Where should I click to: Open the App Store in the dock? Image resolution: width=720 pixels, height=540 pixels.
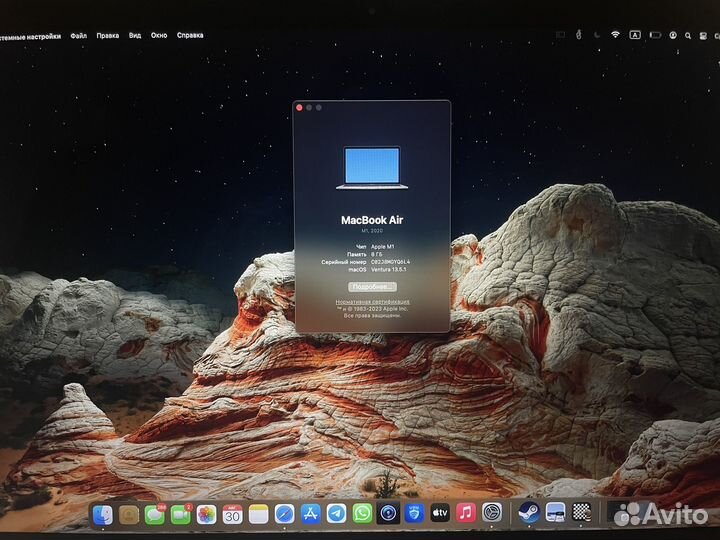coord(310,514)
